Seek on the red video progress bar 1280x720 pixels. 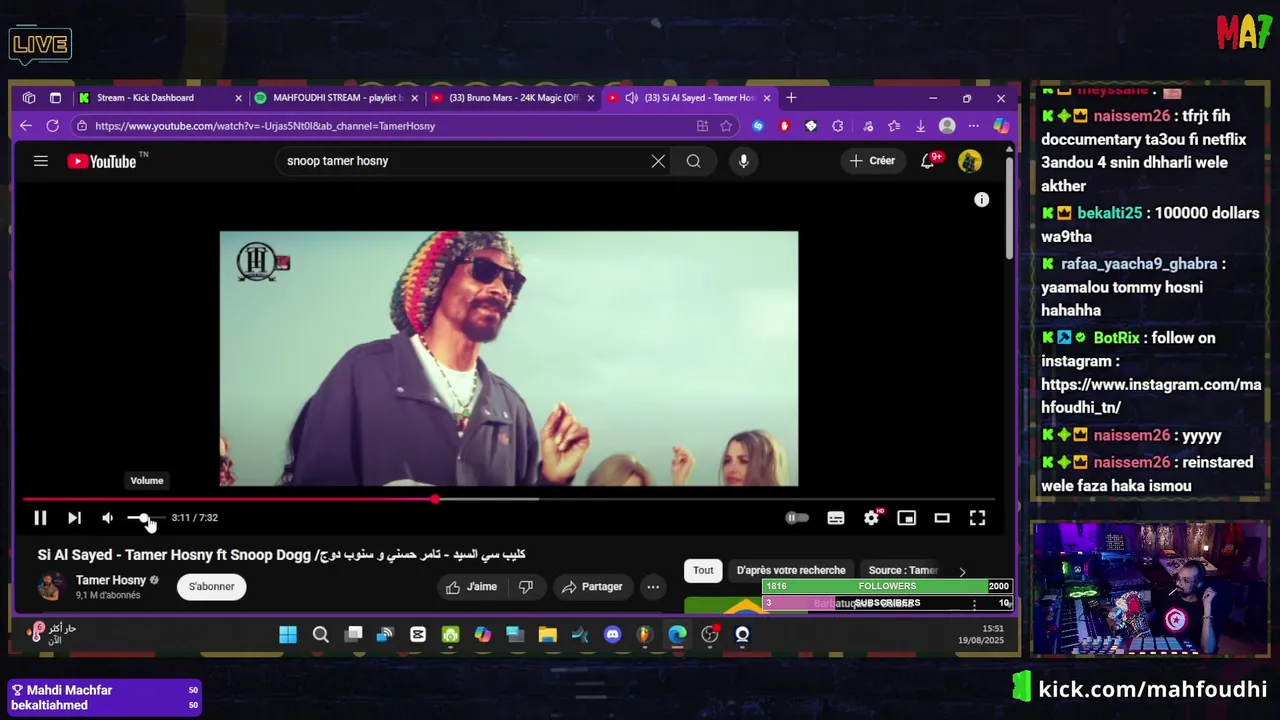coord(509,499)
